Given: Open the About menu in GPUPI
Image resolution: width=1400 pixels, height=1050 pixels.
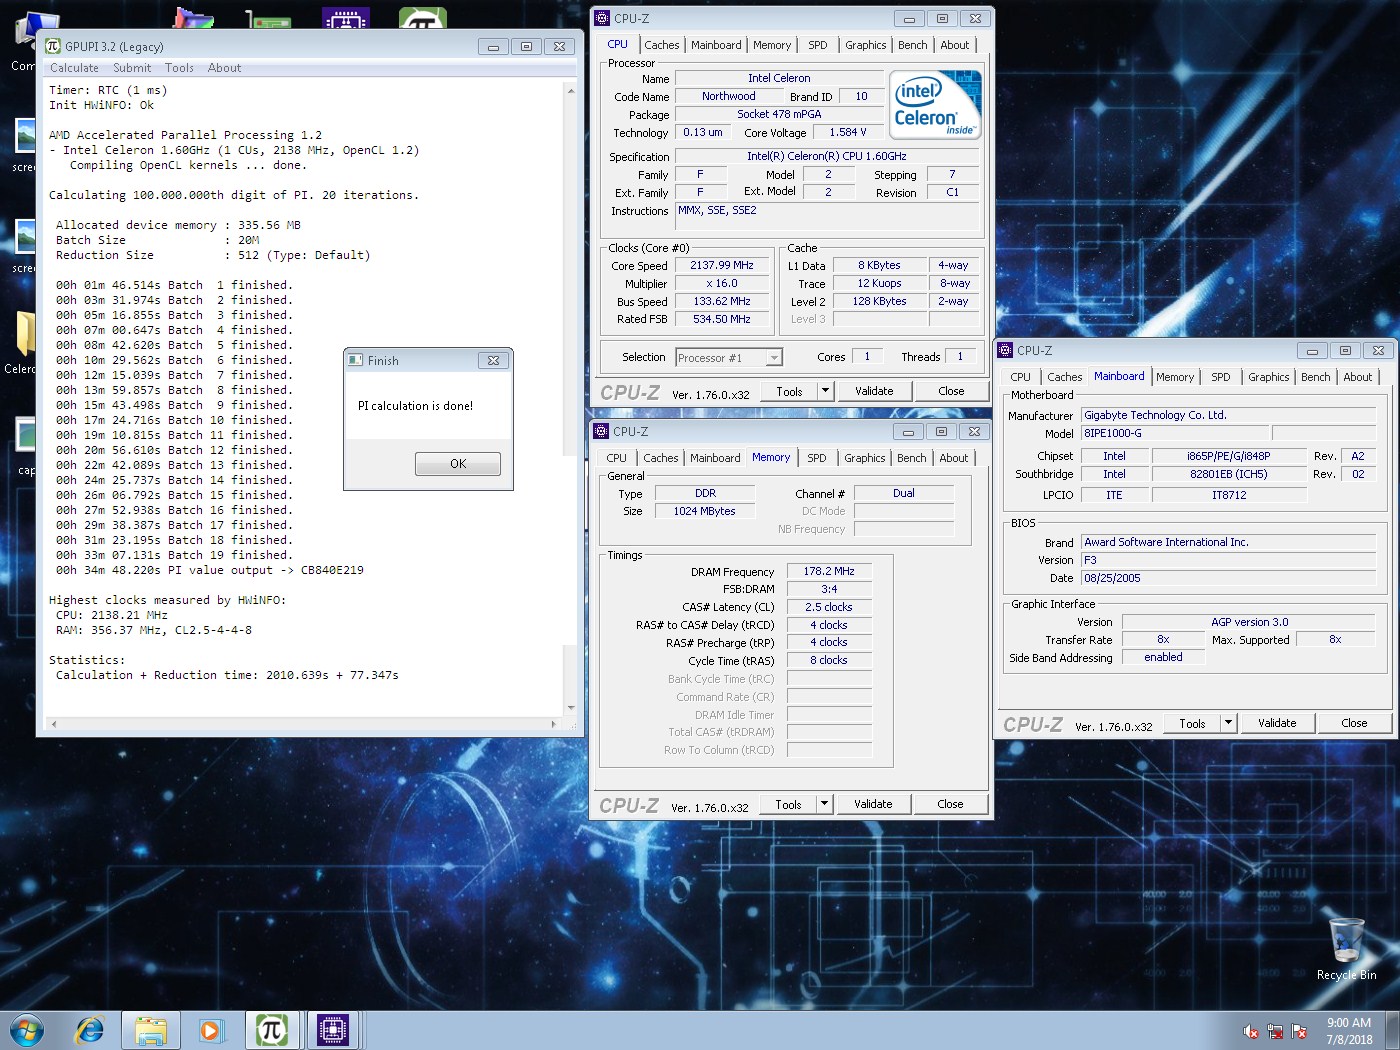Looking at the screenshot, I should click(x=224, y=68).
